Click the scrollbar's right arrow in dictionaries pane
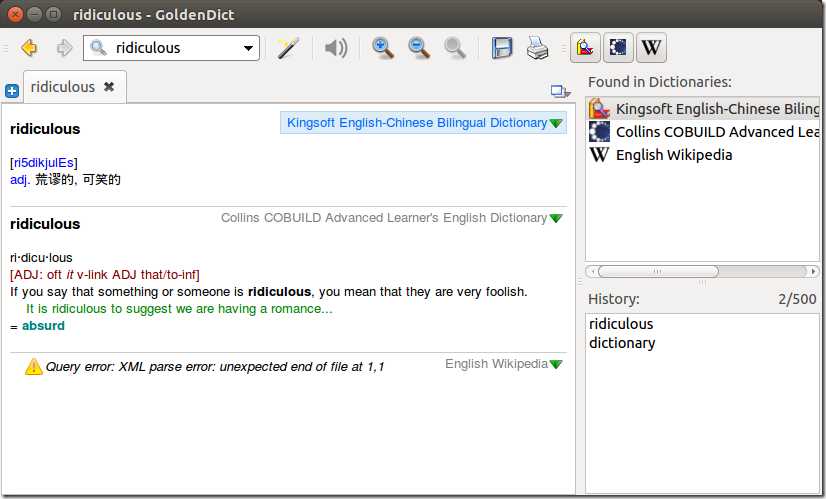This screenshot has width=826, height=499. (x=813, y=271)
